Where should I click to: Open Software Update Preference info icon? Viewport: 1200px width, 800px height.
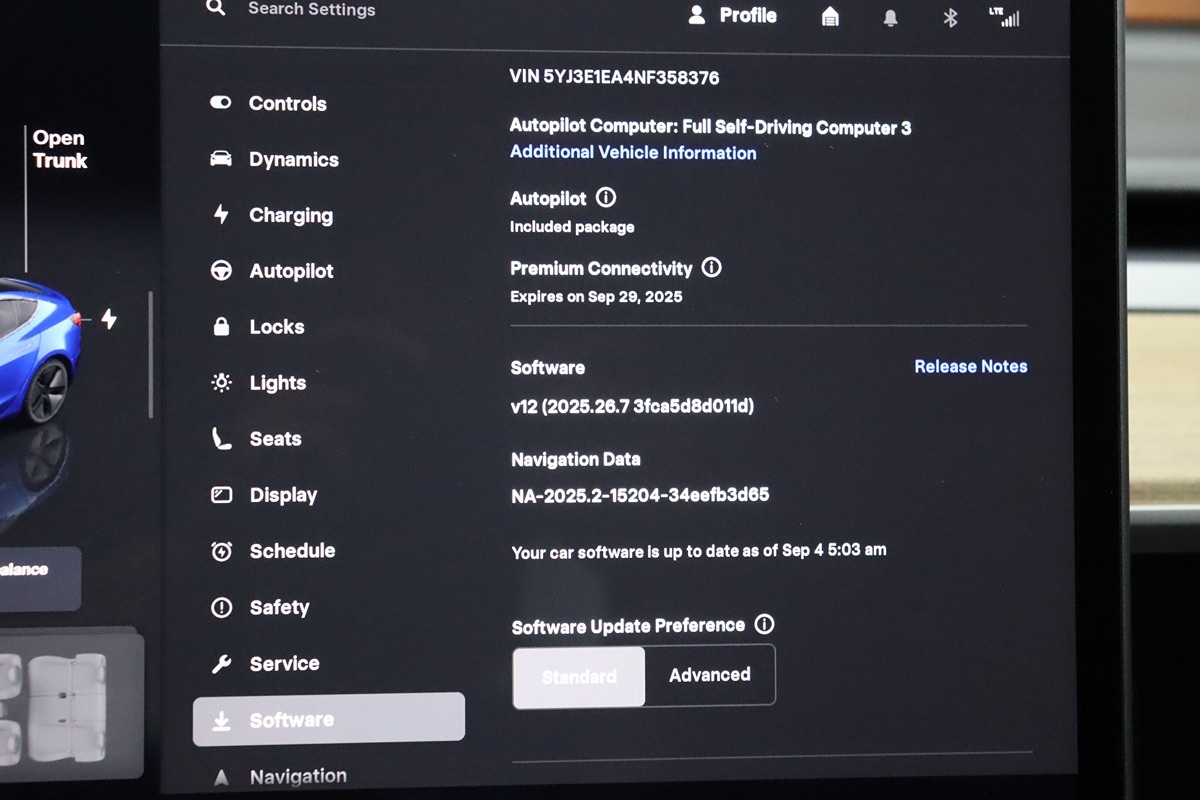click(x=764, y=625)
